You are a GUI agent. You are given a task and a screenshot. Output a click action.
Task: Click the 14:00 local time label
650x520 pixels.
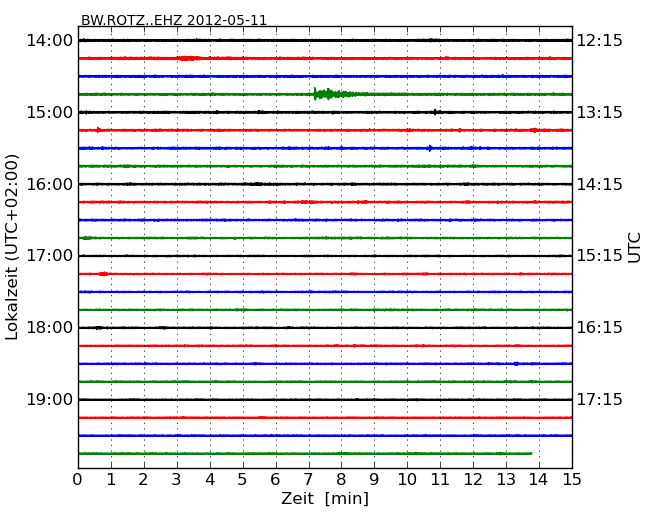[49, 41]
